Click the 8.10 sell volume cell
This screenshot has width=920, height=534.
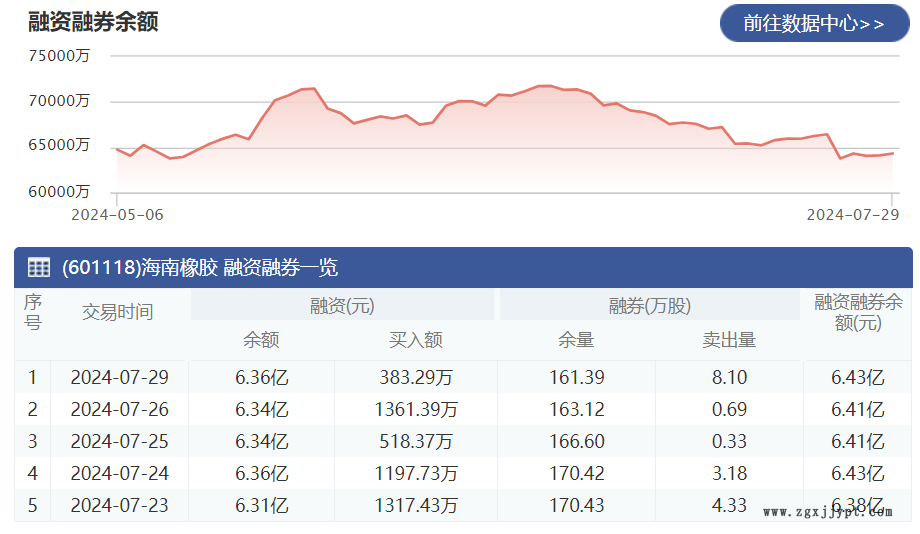tap(729, 377)
